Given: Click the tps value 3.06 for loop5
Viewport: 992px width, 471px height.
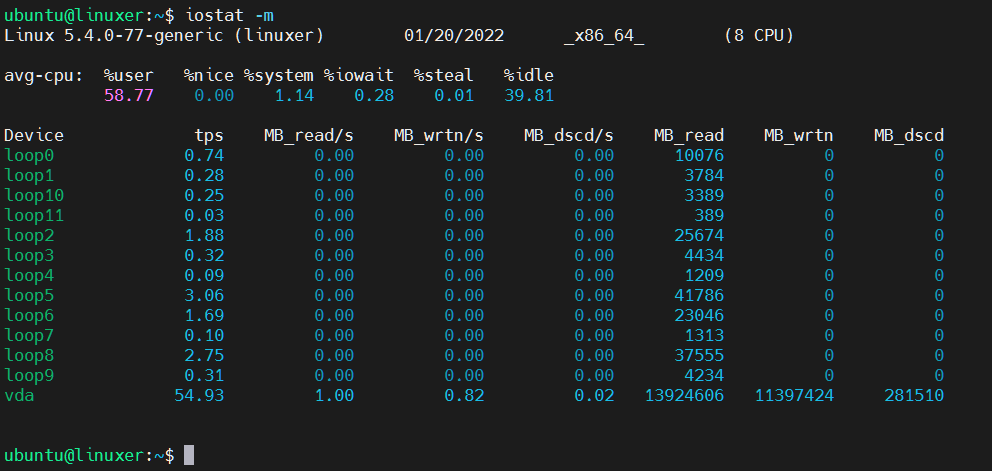Looking at the screenshot, I should click(204, 296).
